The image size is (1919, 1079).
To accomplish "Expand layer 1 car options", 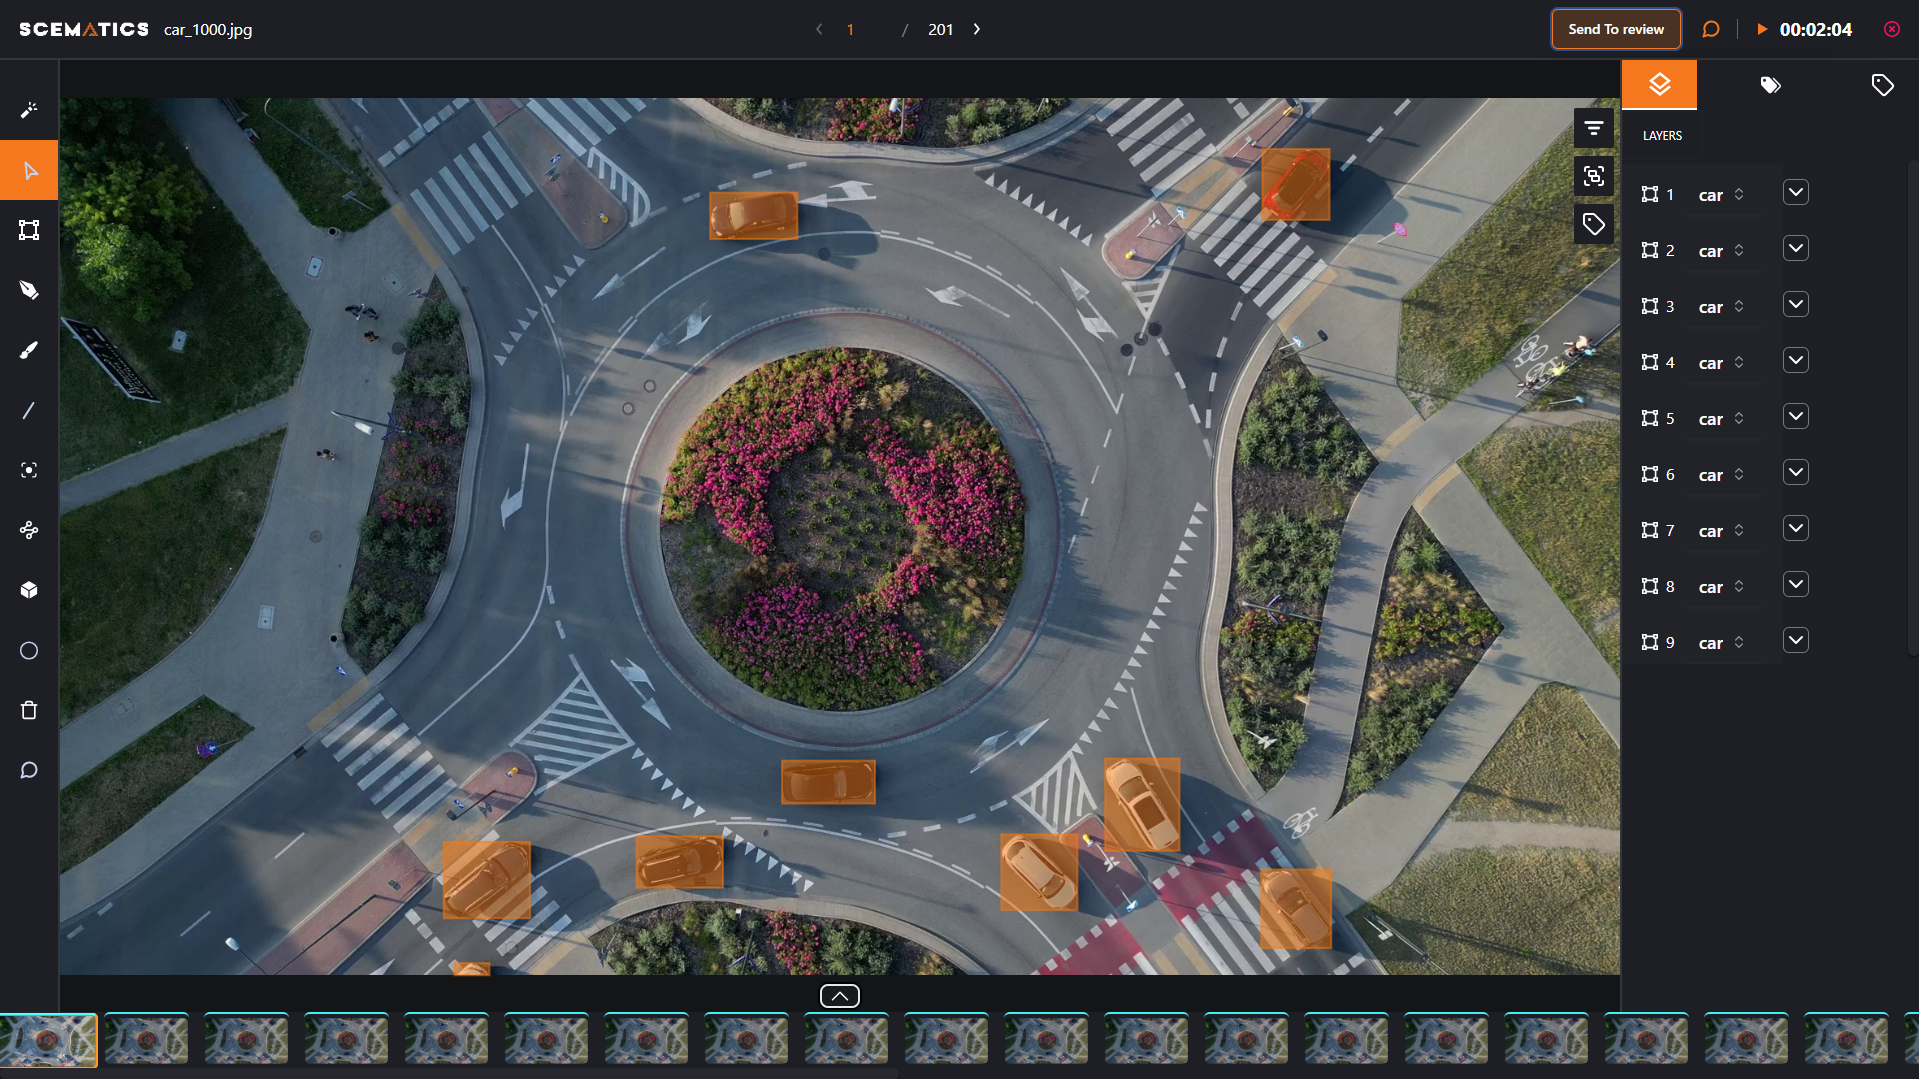I will pyautogui.click(x=1795, y=192).
